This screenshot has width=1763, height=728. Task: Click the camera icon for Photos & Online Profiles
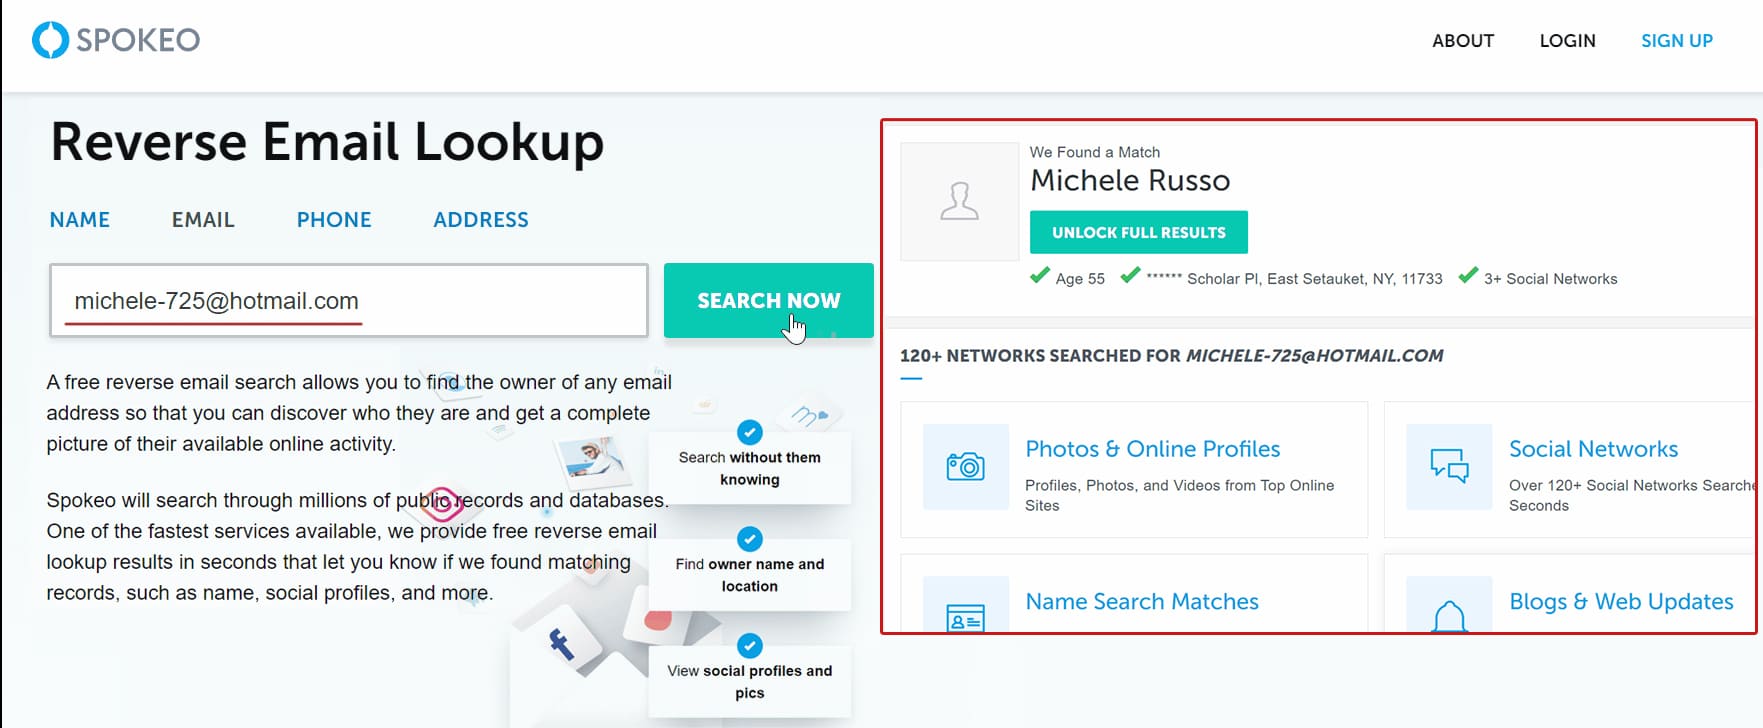pos(965,466)
